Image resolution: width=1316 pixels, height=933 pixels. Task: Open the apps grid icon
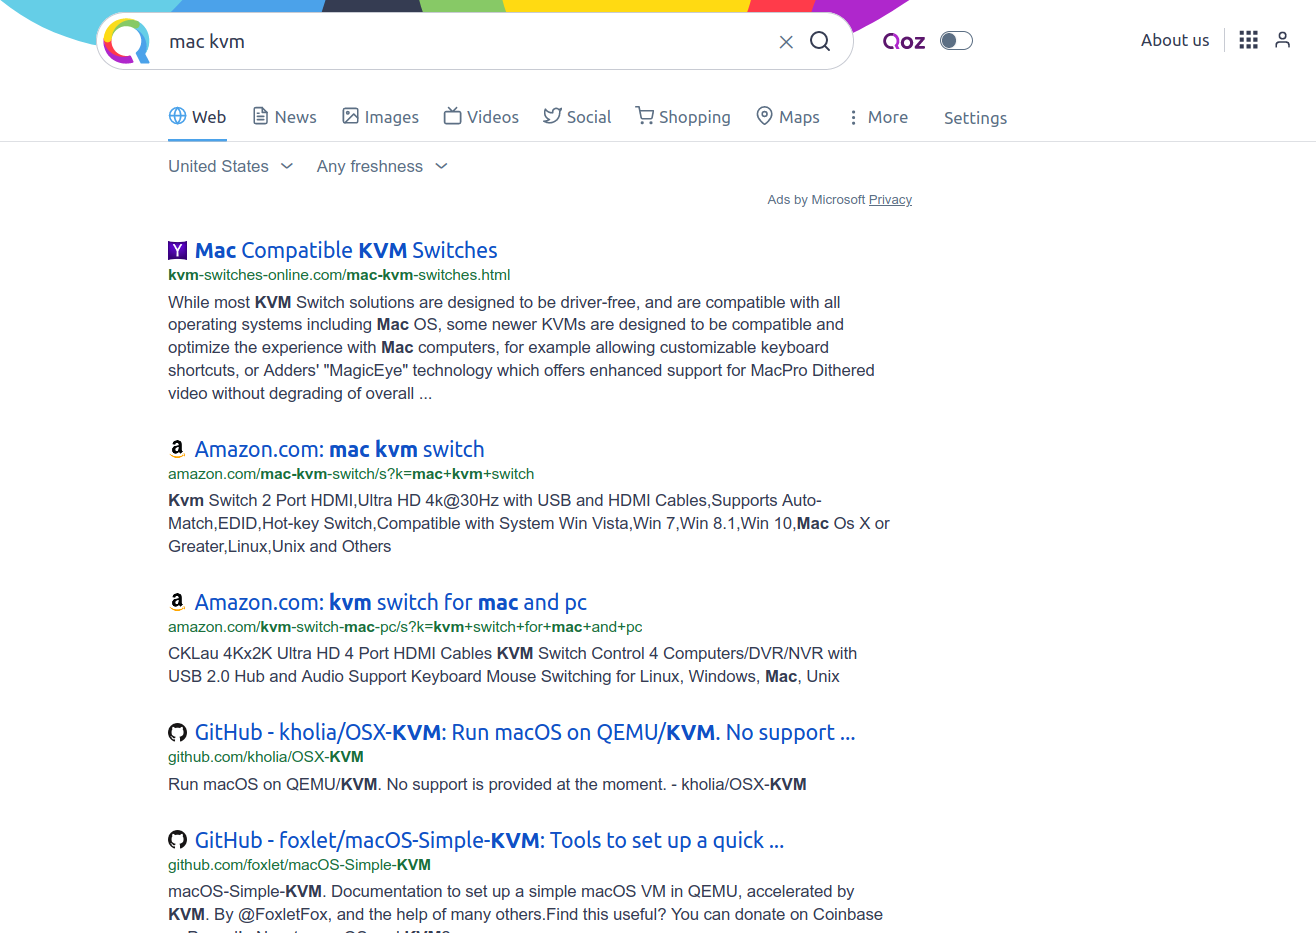1248,40
